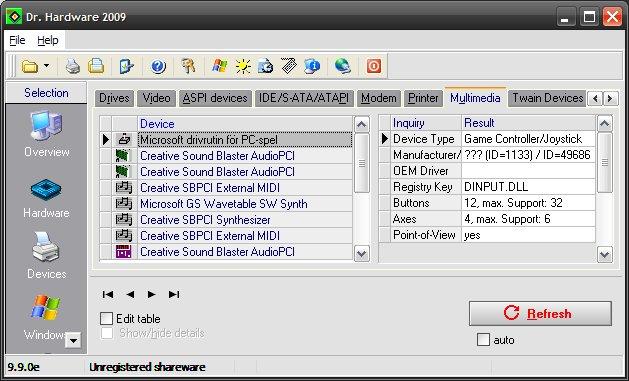
Task: Click the globe network toolbar icon
Action: click(343, 66)
